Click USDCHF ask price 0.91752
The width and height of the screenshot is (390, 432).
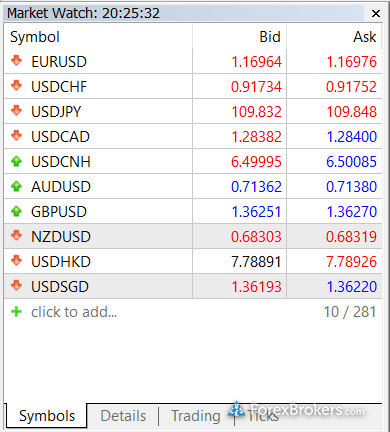pyautogui.click(x=352, y=87)
